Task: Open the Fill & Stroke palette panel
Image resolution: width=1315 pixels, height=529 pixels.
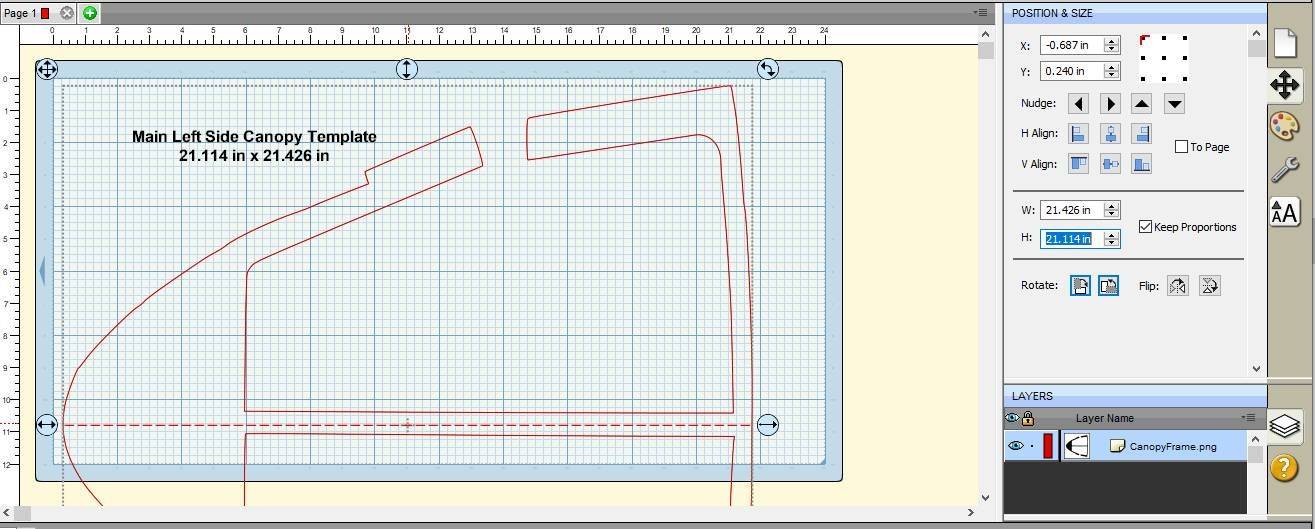Action: [x=1284, y=127]
